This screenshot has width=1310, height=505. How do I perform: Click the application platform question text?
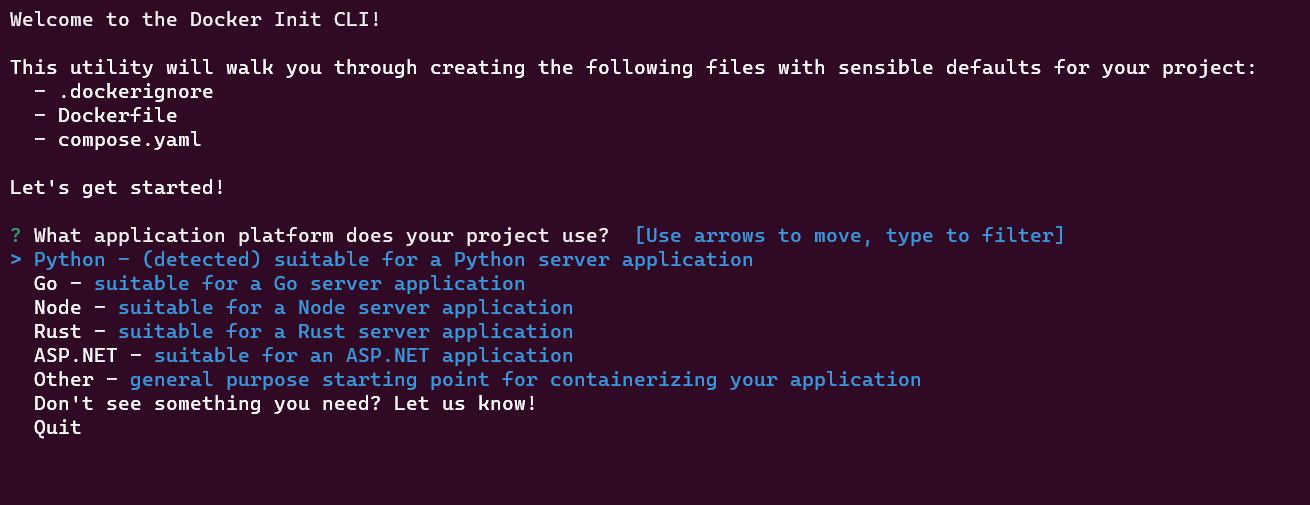[x=321, y=236]
